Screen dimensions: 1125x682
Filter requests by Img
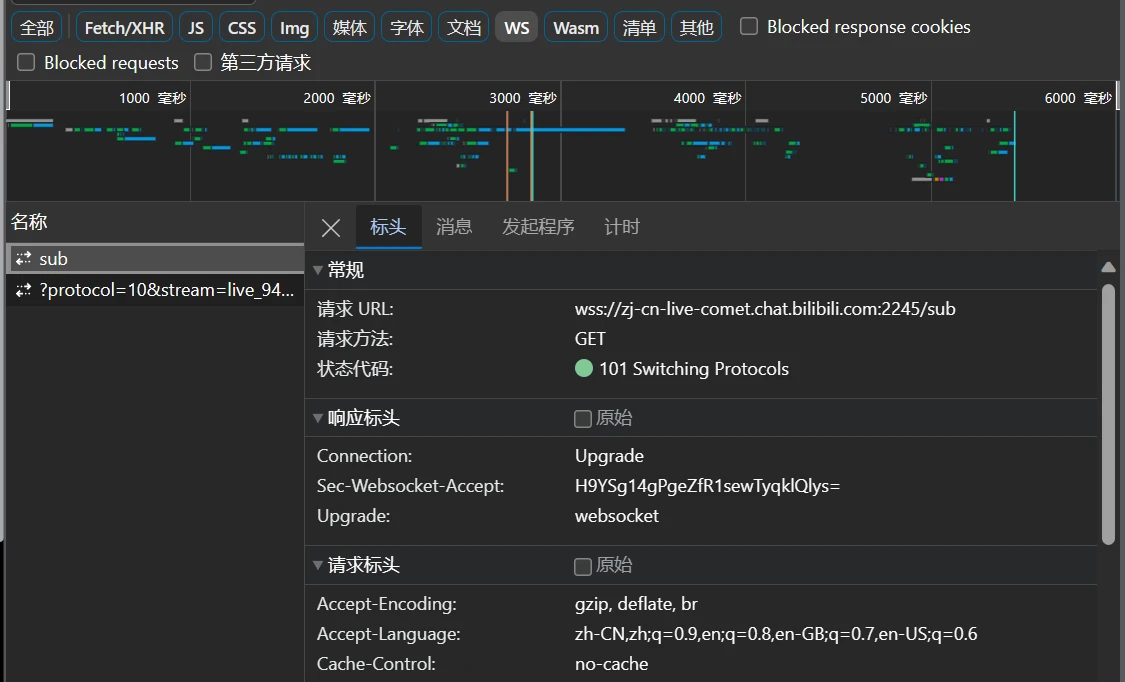pyautogui.click(x=294, y=28)
